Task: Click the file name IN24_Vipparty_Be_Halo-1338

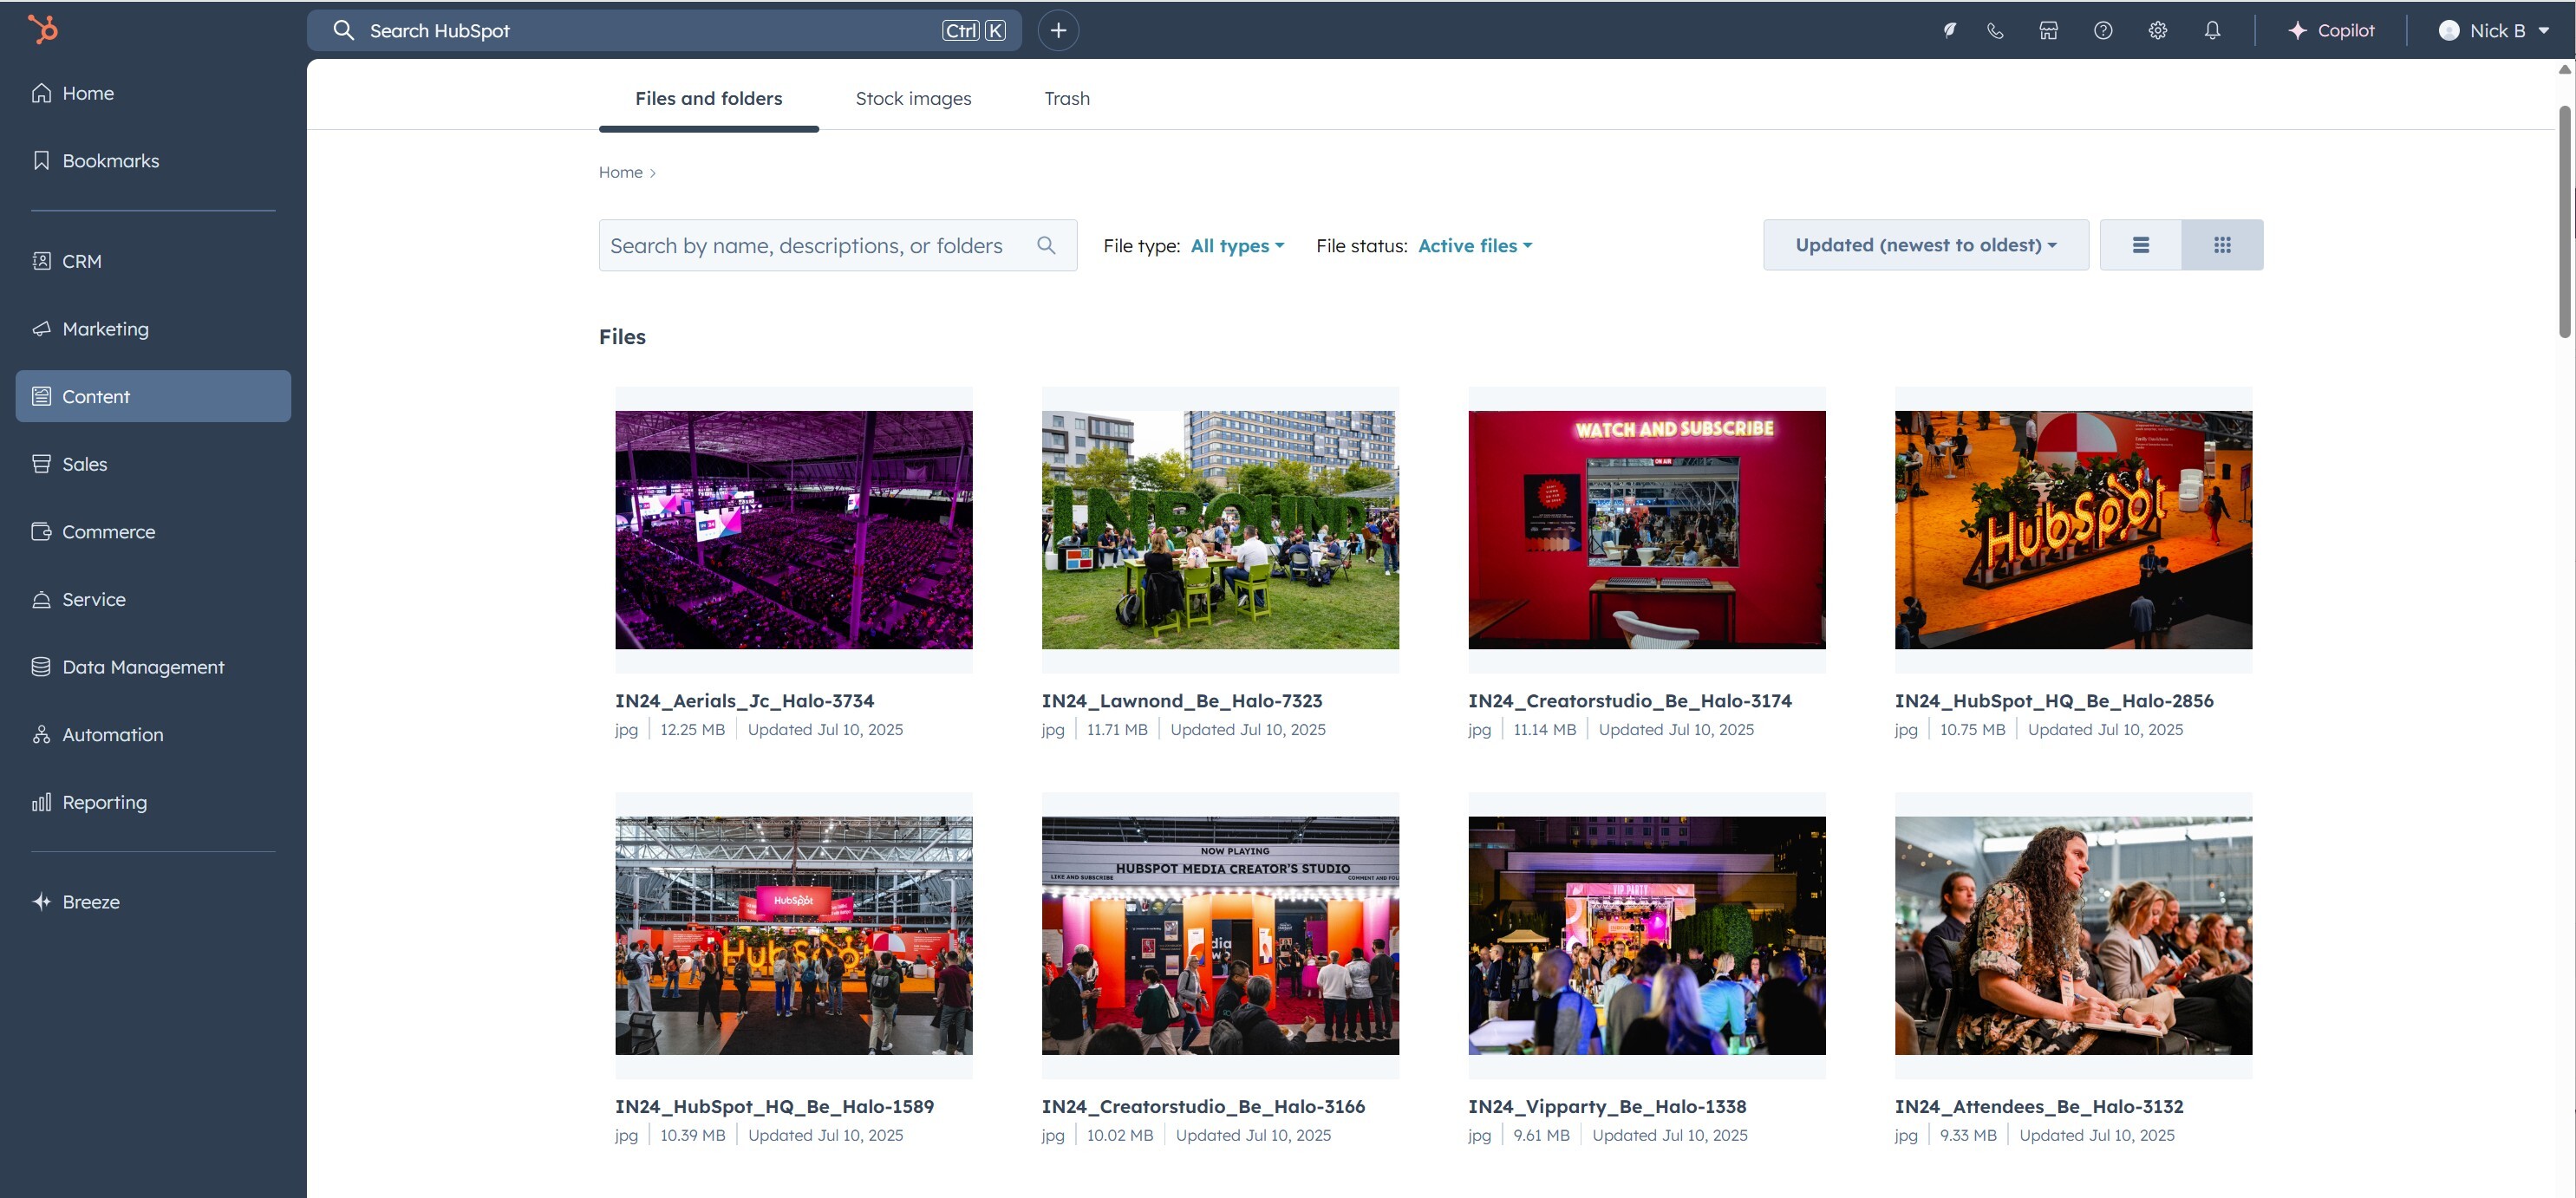Action: click(x=1607, y=1106)
